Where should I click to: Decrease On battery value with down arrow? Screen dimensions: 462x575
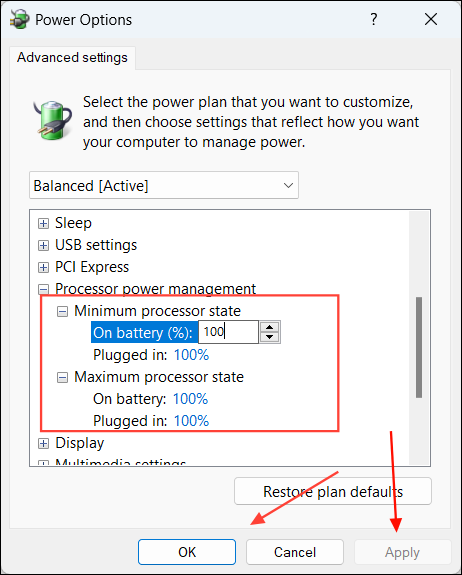270,337
